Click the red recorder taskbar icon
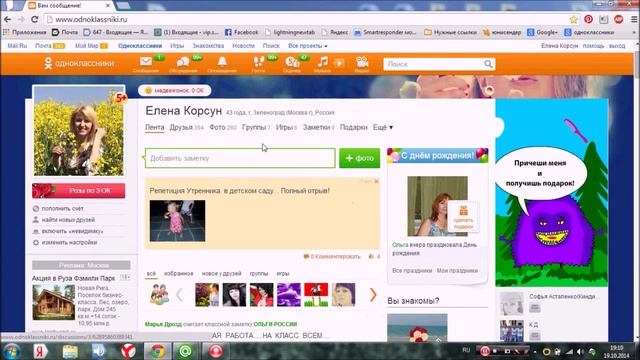 (x=216, y=351)
